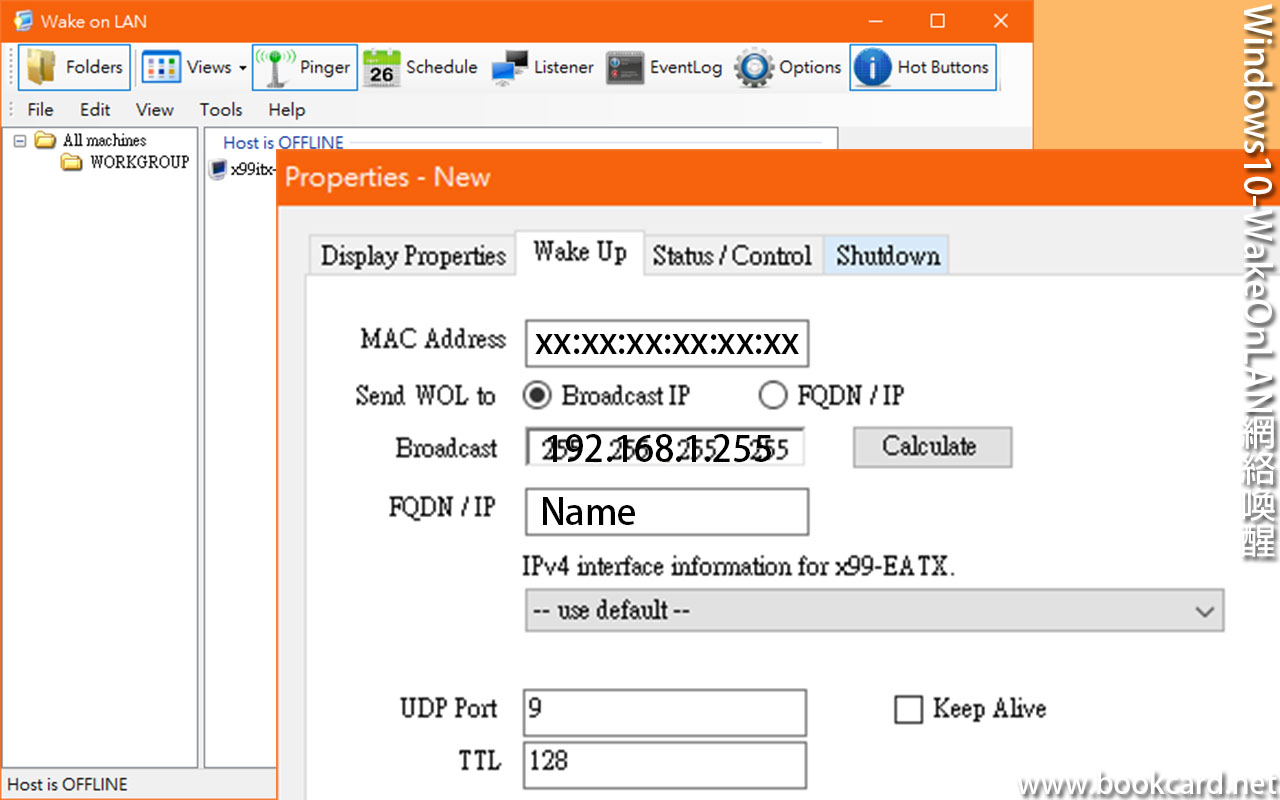Collapse the All machines tree node
Screen dimensions: 1280x800
[20, 141]
